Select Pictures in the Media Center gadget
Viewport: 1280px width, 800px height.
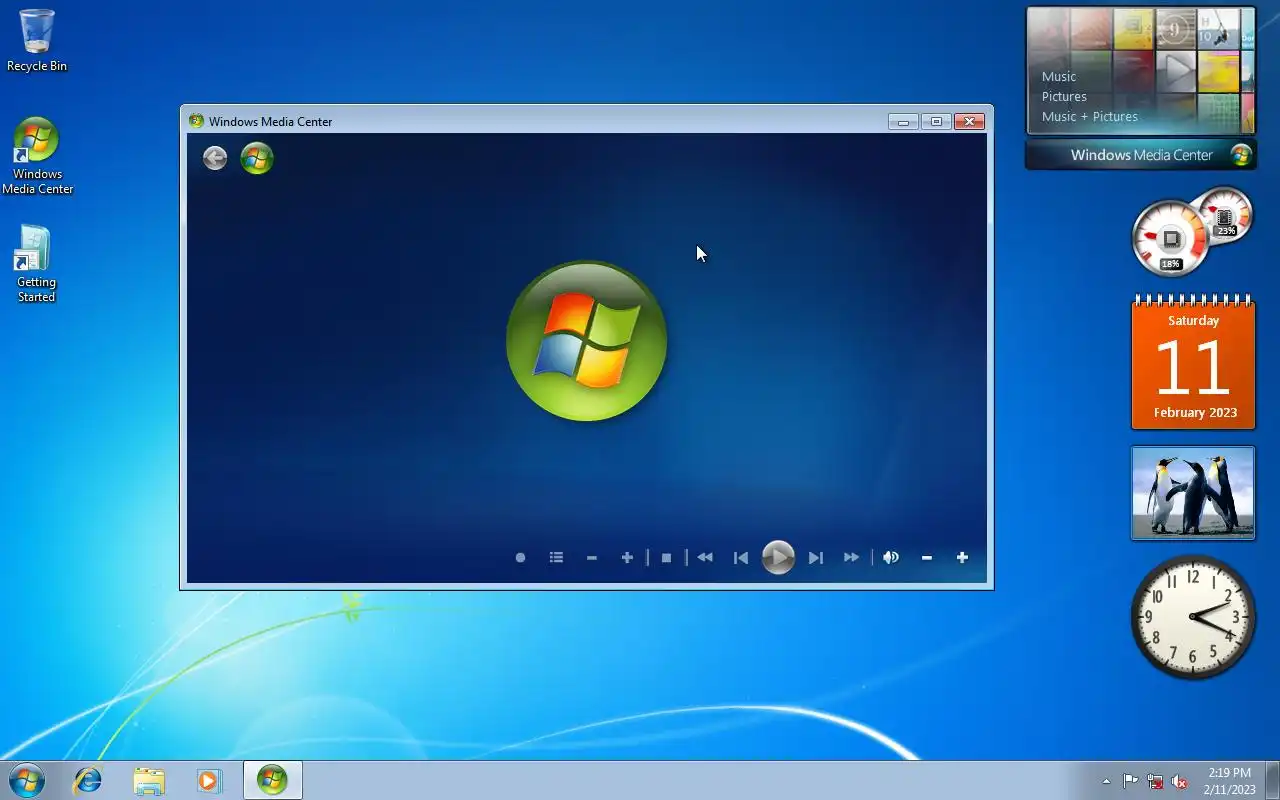pyautogui.click(x=1064, y=96)
